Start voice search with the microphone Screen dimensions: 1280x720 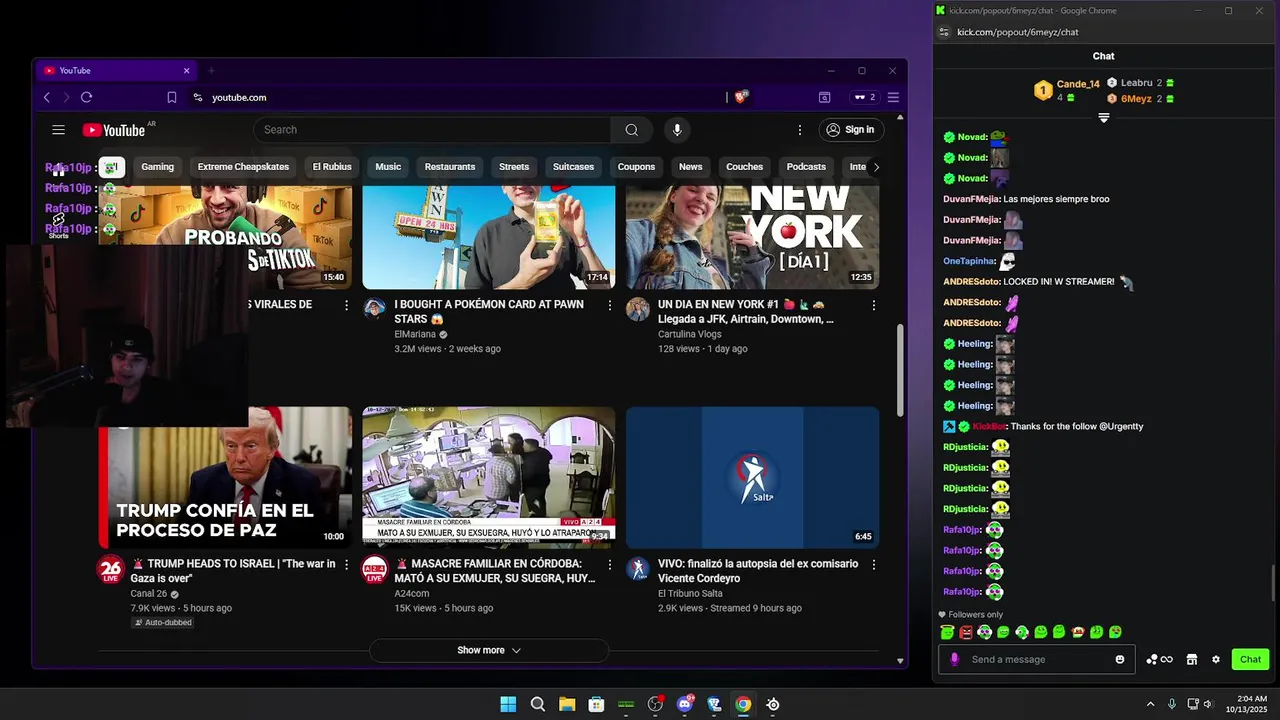(677, 130)
